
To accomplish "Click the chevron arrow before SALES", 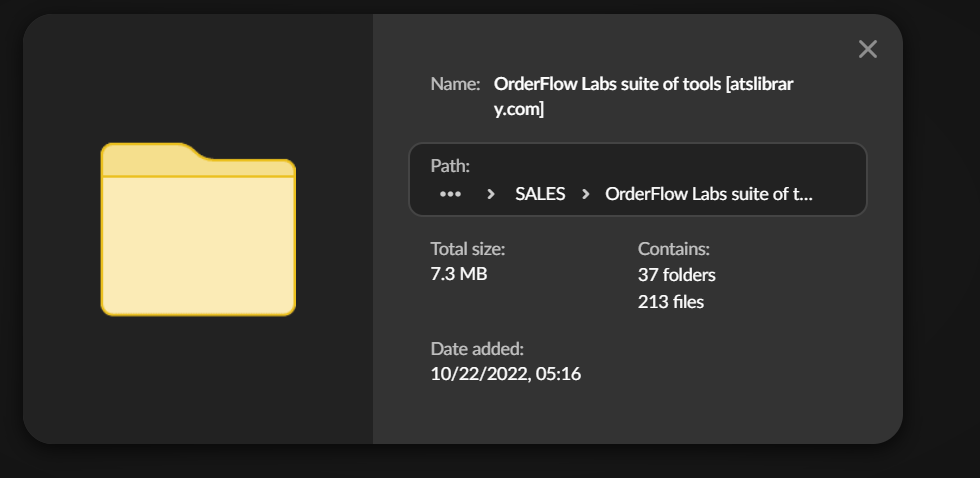I will (490, 194).
